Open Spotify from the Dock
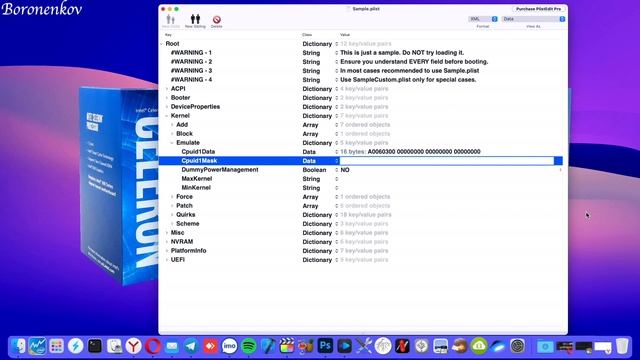 (x=249, y=347)
